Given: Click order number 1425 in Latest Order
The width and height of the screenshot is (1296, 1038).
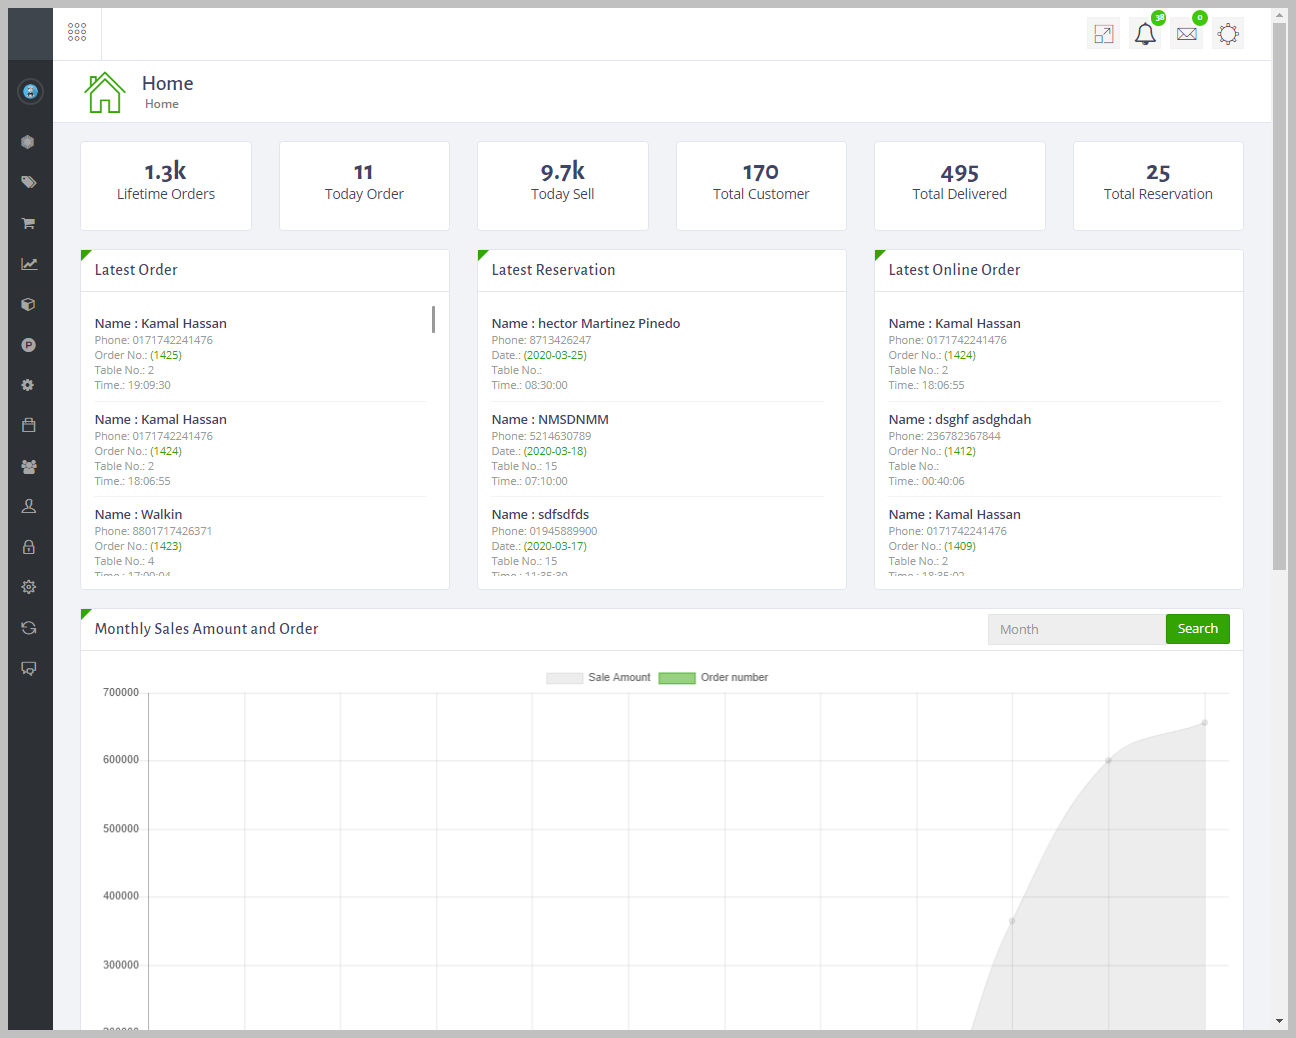Looking at the screenshot, I should (x=166, y=355).
